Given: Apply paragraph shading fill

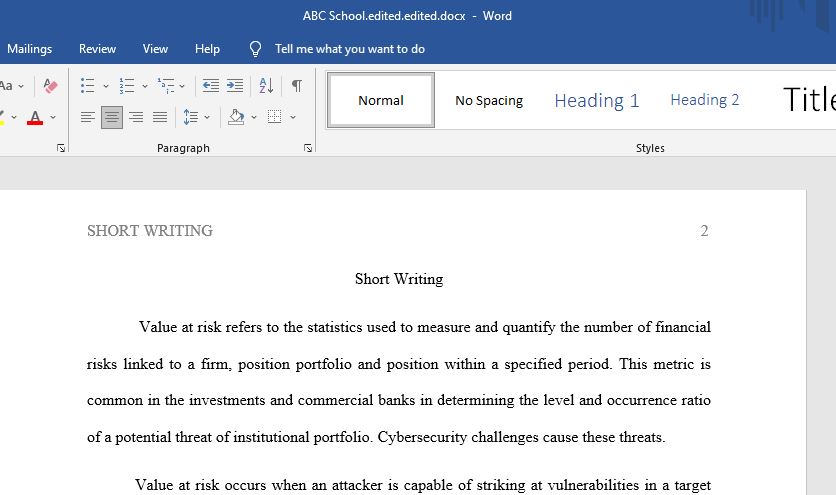Looking at the screenshot, I should coord(236,117).
